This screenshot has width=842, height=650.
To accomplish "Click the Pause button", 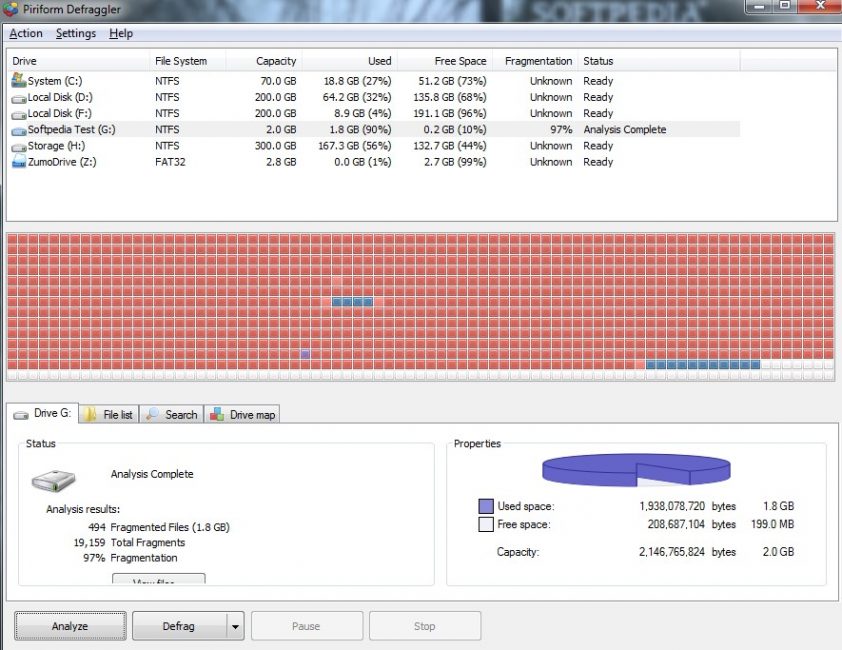I will coord(307,626).
